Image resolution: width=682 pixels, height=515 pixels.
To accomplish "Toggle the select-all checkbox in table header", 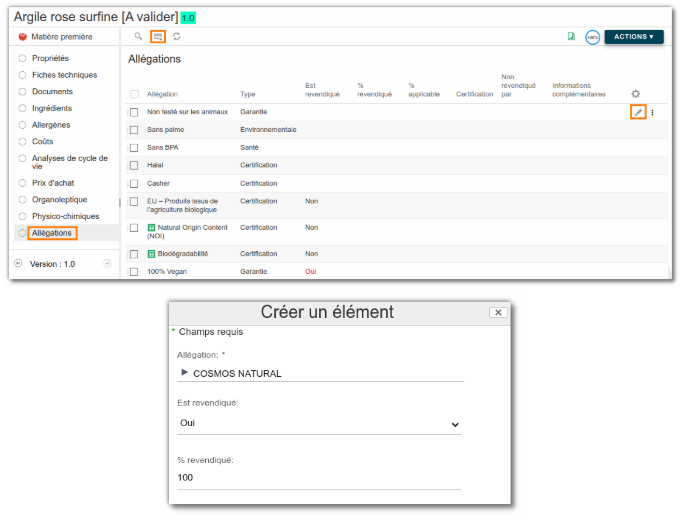I will pyautogui.click(x=133, y=94).
